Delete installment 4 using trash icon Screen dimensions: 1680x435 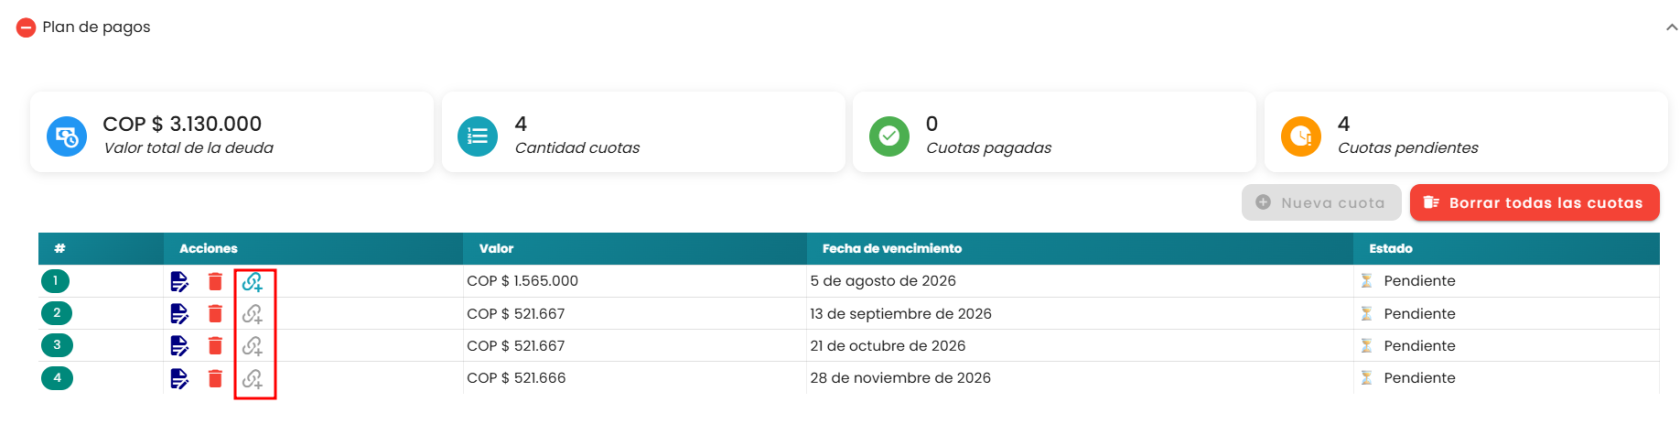pos(215,378)
